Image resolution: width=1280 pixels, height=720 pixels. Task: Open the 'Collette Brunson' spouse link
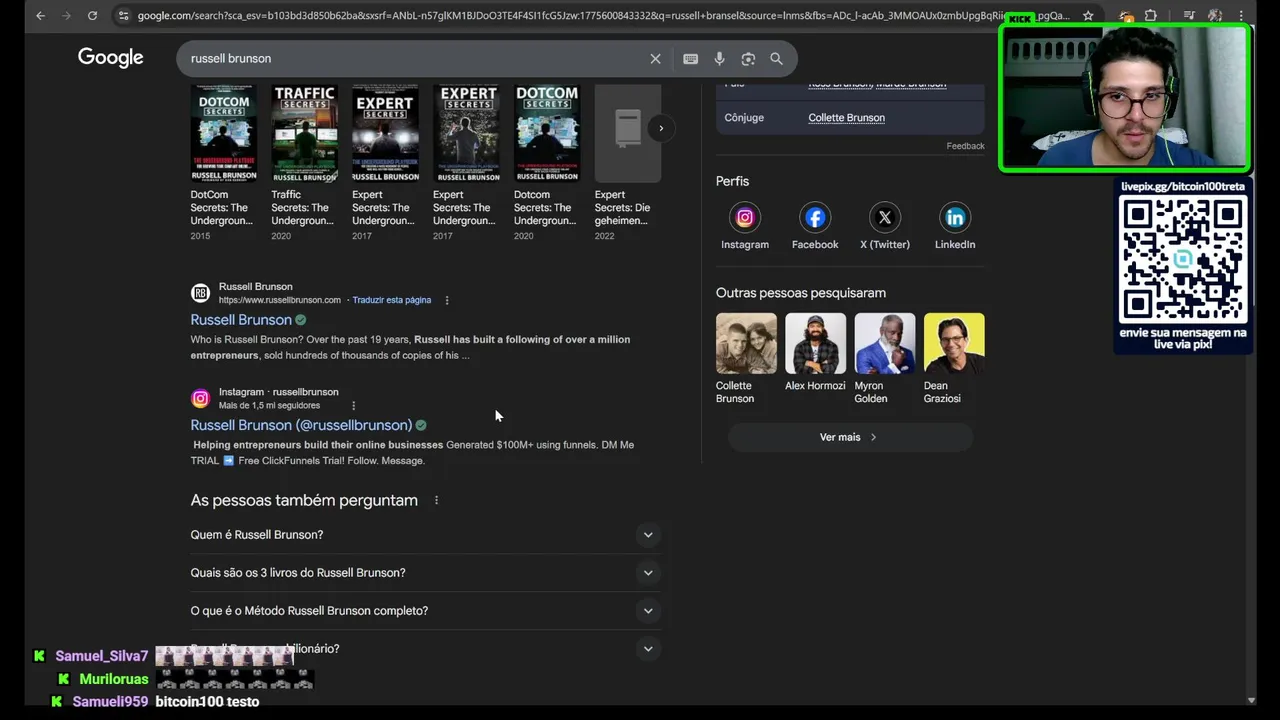click(x=846, y=118)
